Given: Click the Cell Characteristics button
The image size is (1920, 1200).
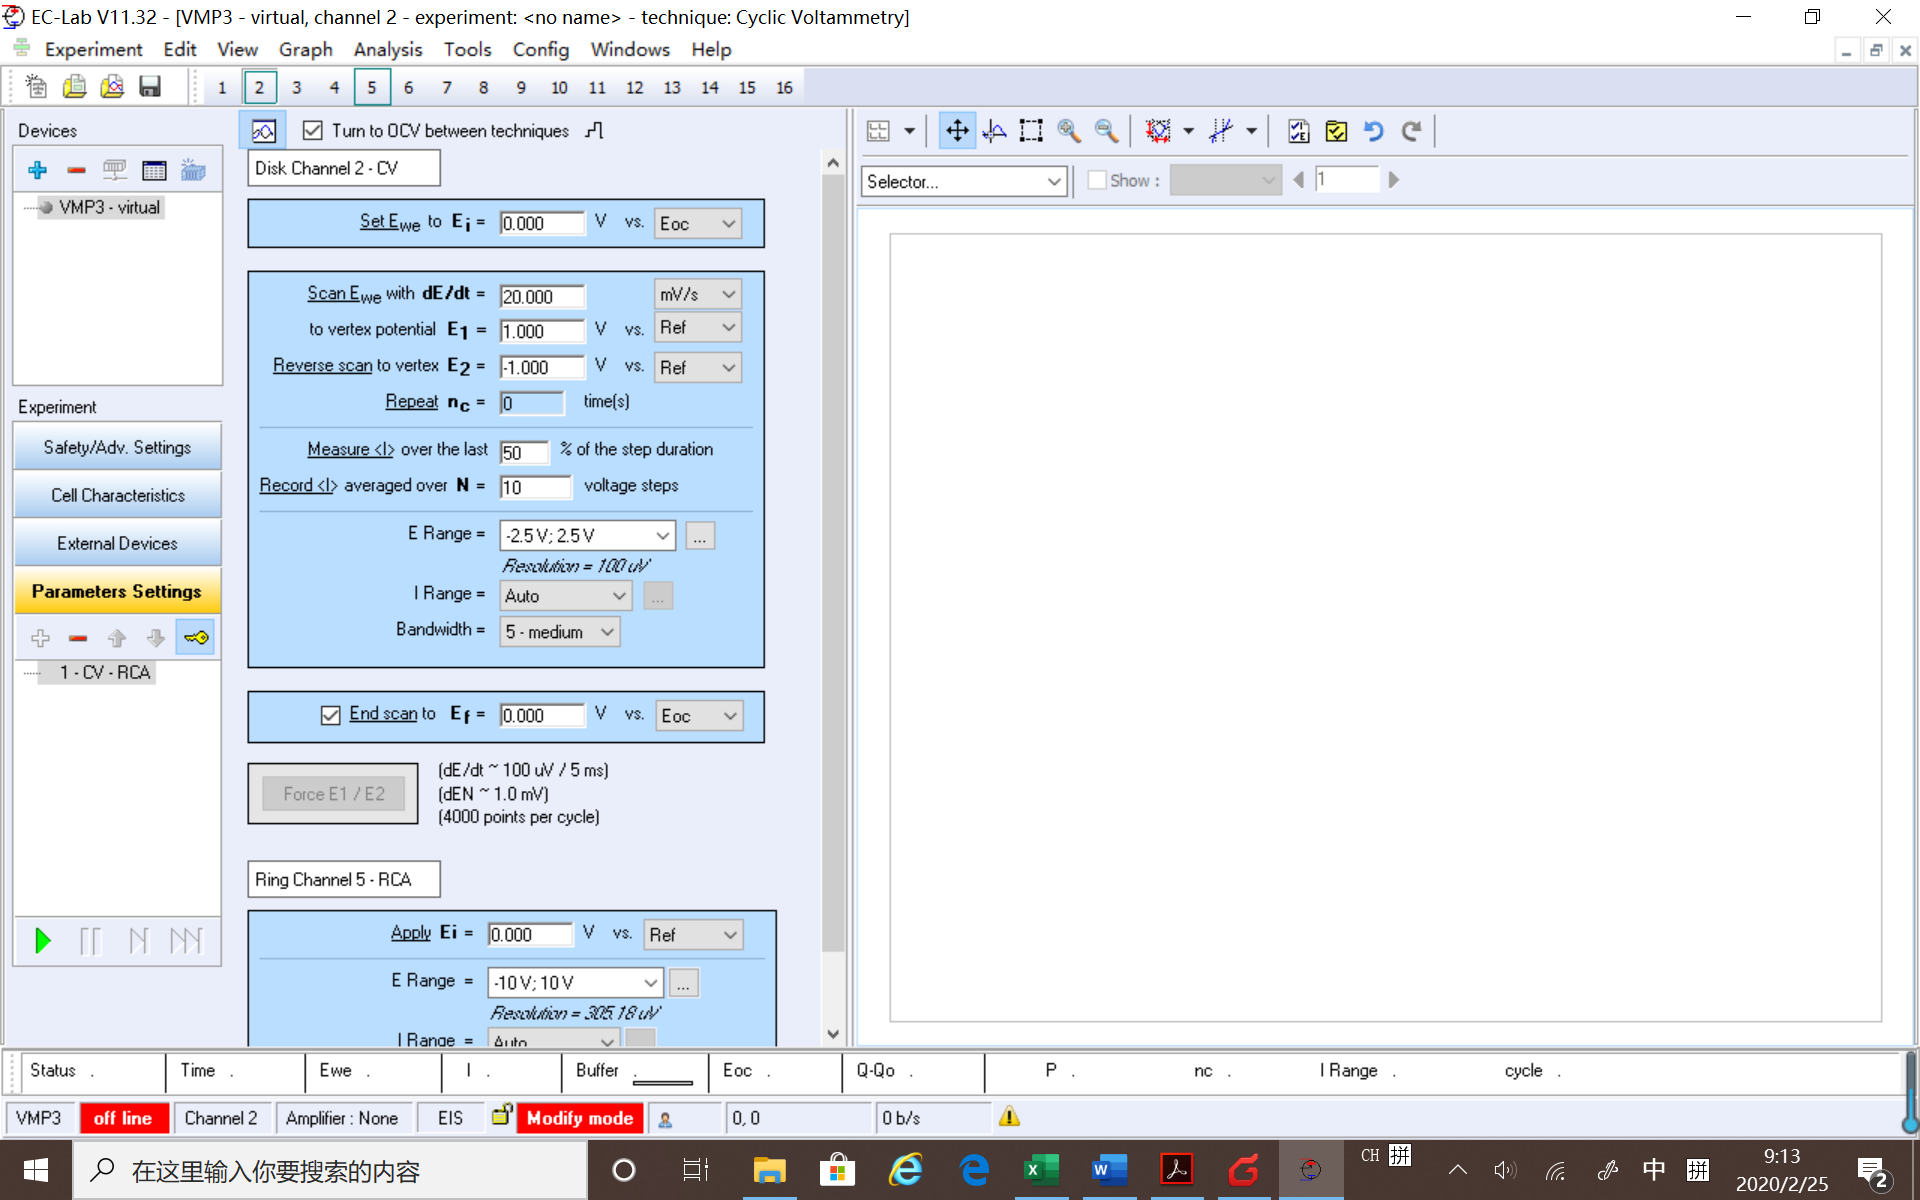Looking at the screenshot, I should [x=118, y=495].
